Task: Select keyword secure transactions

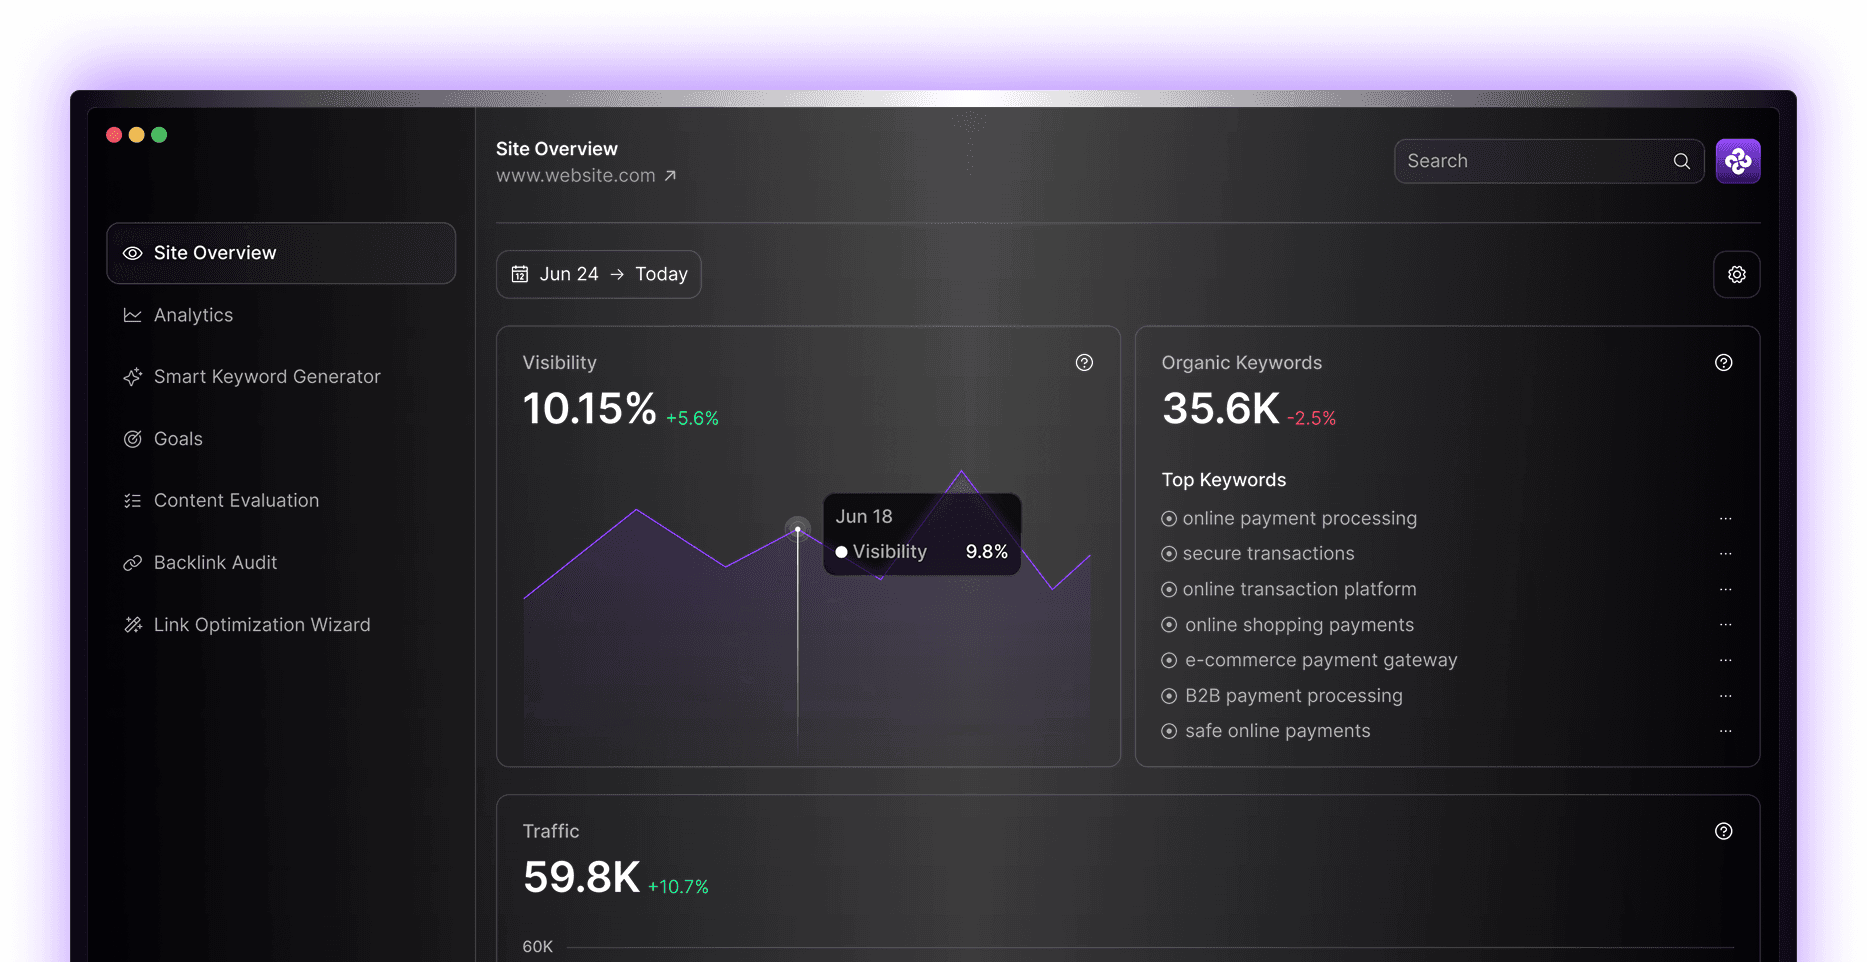Action: (x=1268, y=553)
